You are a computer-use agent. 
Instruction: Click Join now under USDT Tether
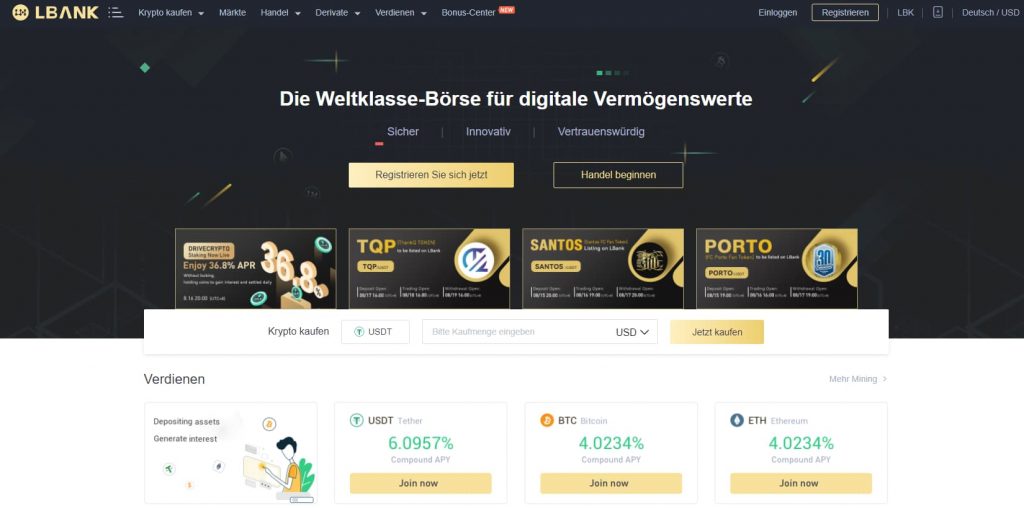tap(421, 483)
